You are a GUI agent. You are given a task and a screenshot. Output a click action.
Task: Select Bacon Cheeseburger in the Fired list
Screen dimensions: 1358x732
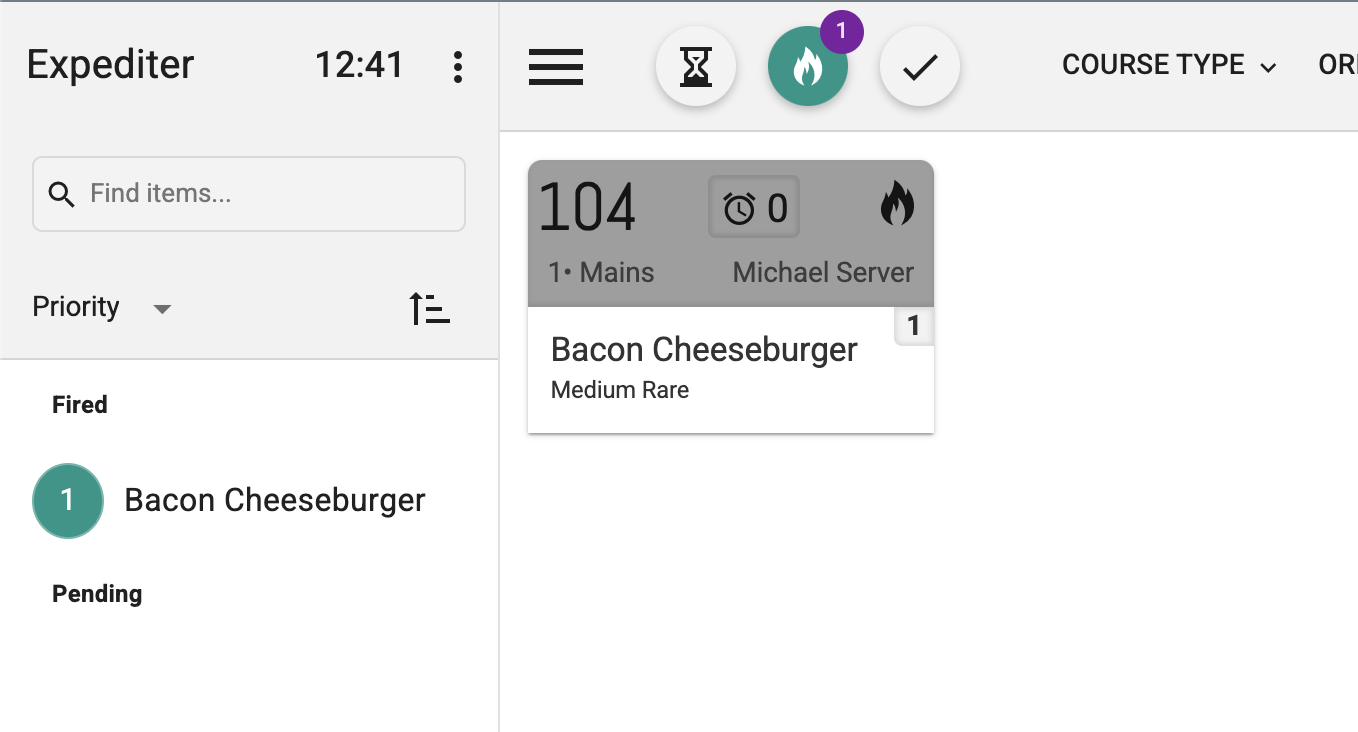pos(275,500)
